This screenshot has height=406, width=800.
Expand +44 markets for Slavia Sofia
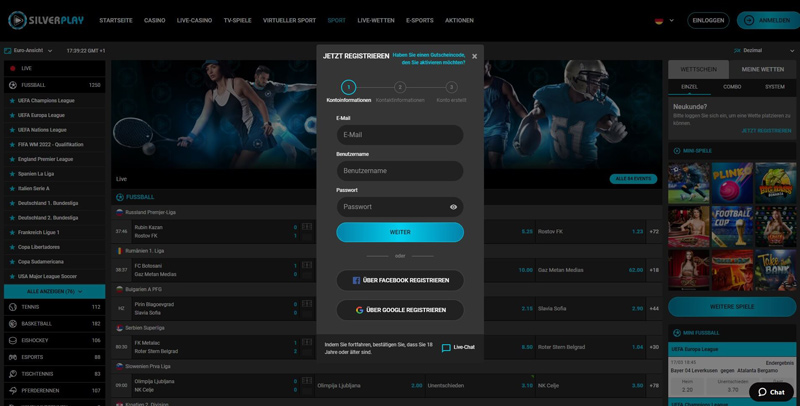pyautogui.click(x=654, y=309)
